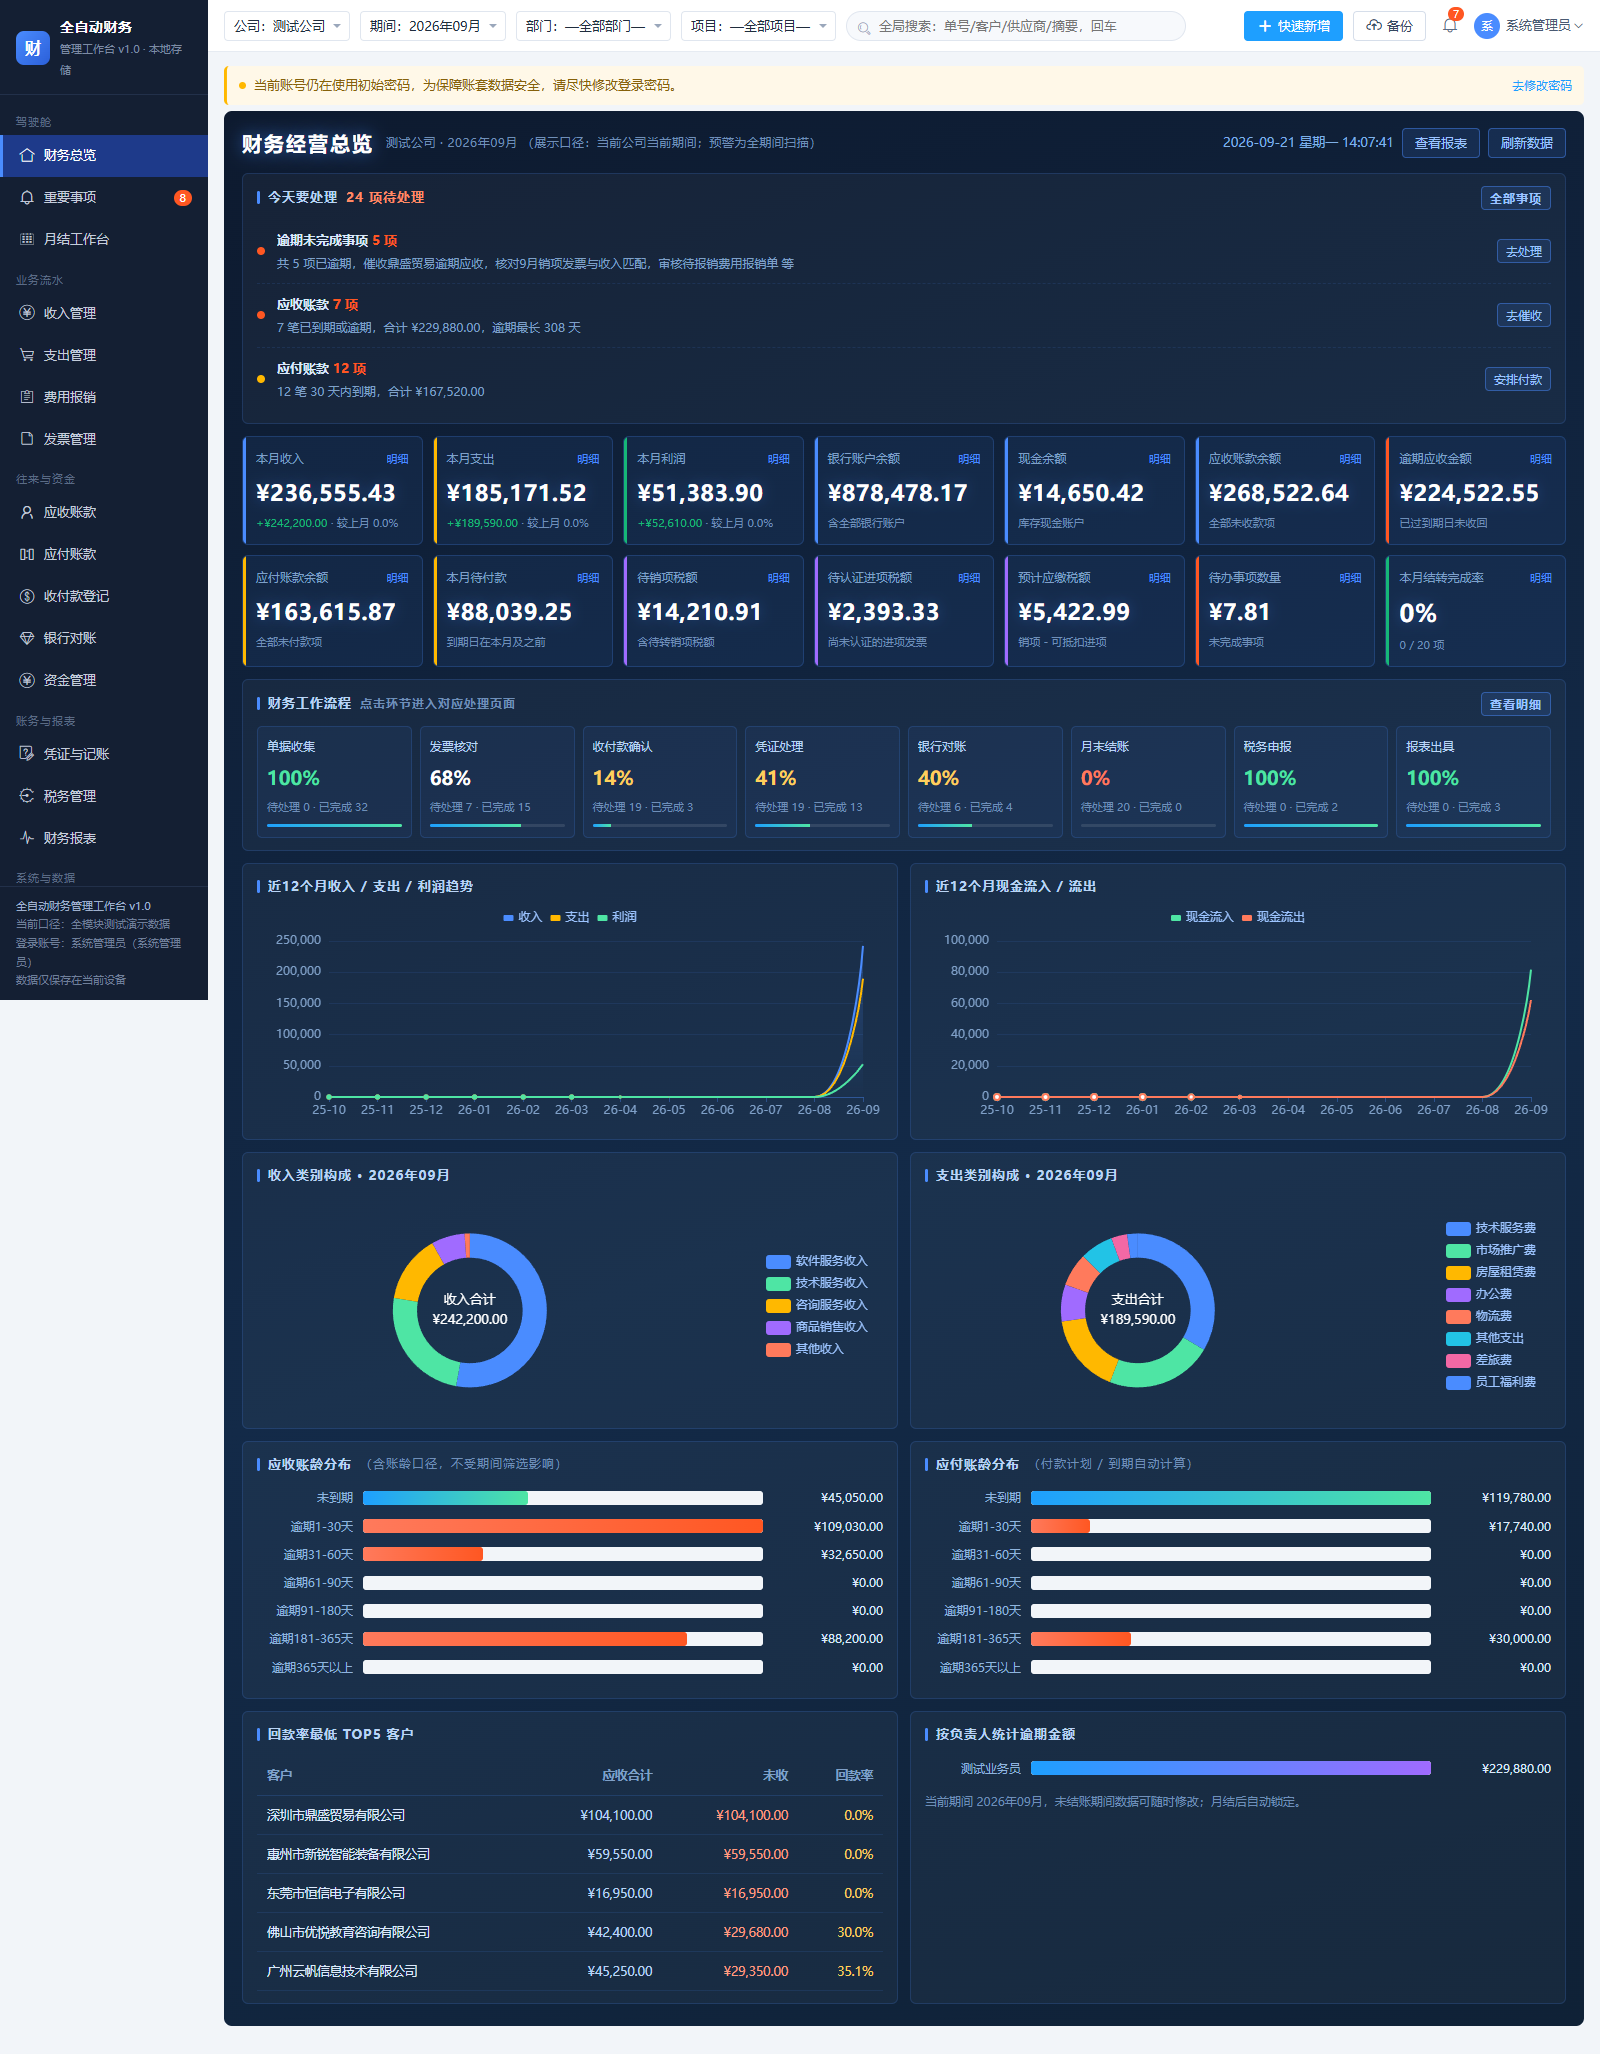Click the blue 财 app logo
The image size is (1600, 2054).
(x=33, y=47)
